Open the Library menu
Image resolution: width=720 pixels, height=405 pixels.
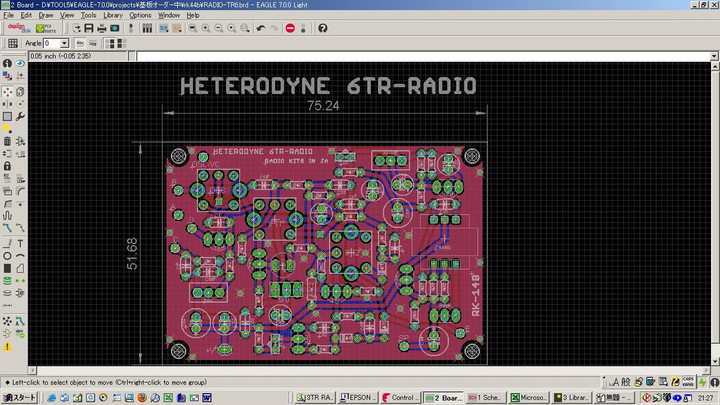point(113,16)
